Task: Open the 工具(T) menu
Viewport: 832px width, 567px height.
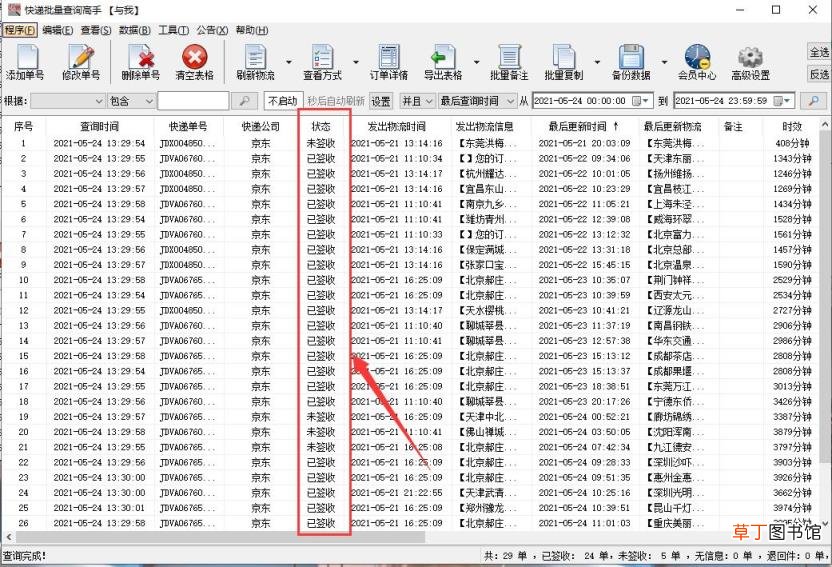Action: pyautogui.click(x=174, y=30)
